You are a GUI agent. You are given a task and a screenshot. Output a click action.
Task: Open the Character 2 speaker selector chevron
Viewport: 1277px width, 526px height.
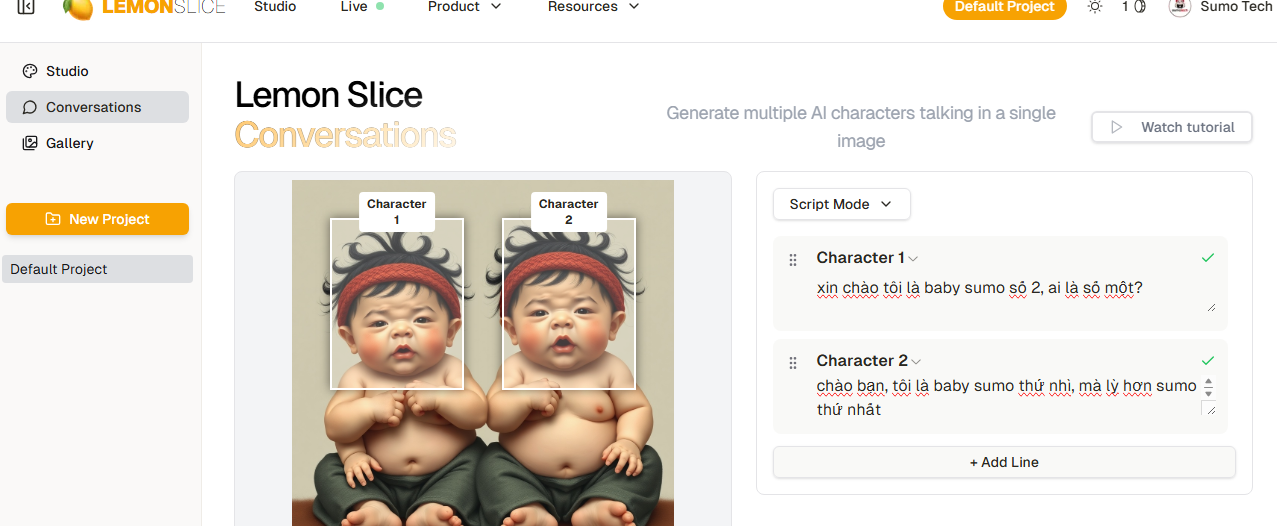(917, 362)
